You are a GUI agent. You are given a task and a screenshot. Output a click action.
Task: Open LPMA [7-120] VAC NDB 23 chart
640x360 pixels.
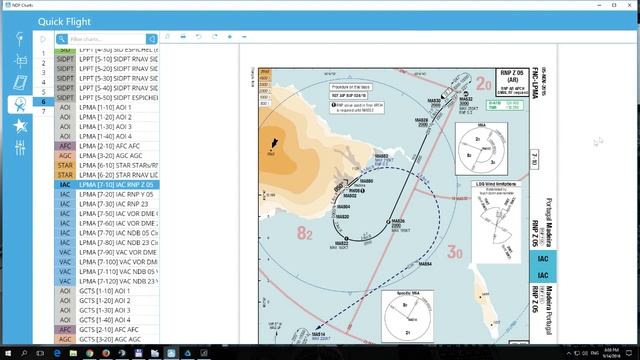pos(107,281)
